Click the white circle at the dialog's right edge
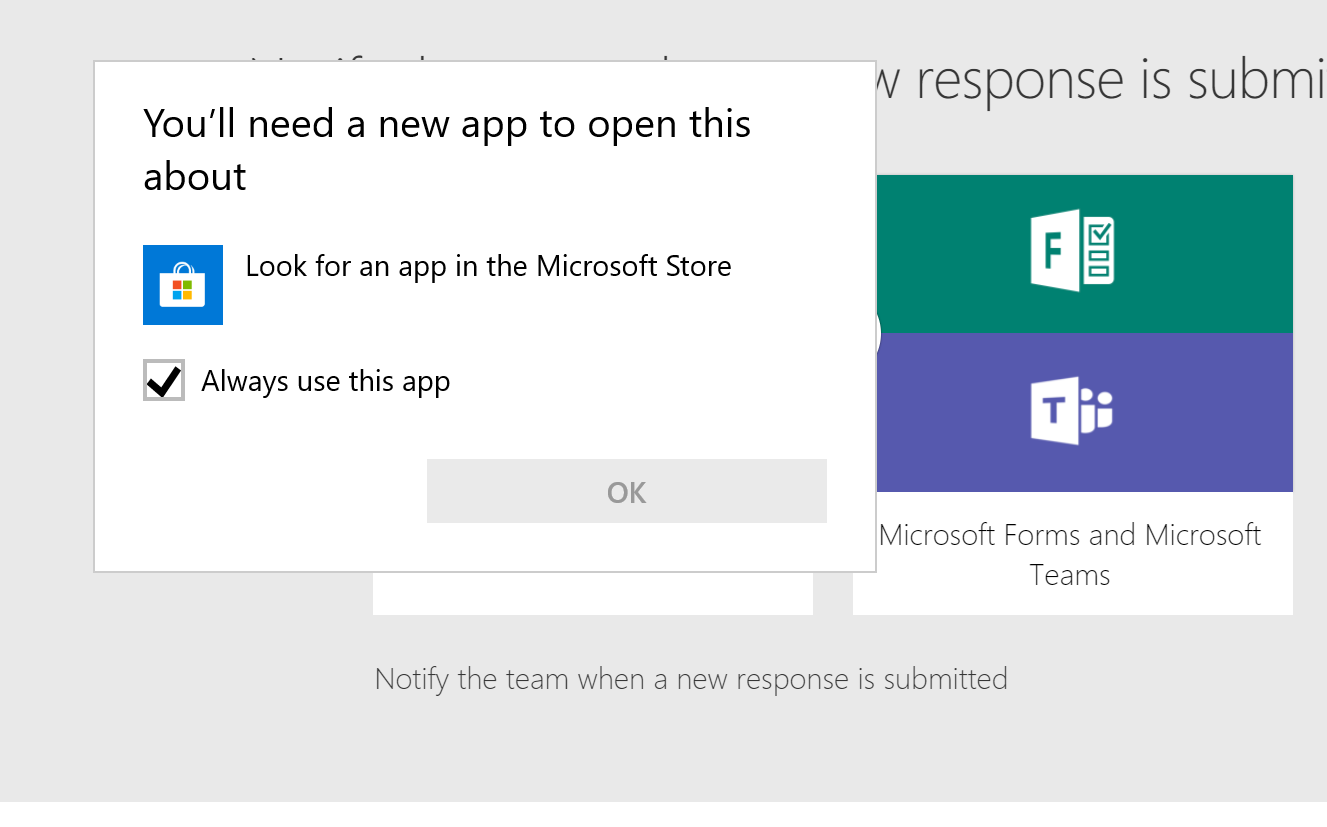The width and height of the screenshot is (1327, 827). 878,334
